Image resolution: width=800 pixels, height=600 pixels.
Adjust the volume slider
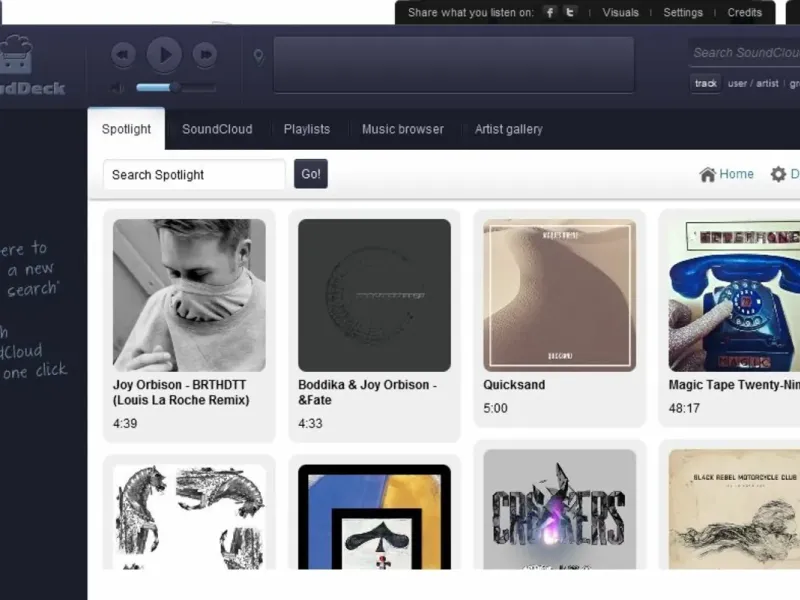click(176, 88)
